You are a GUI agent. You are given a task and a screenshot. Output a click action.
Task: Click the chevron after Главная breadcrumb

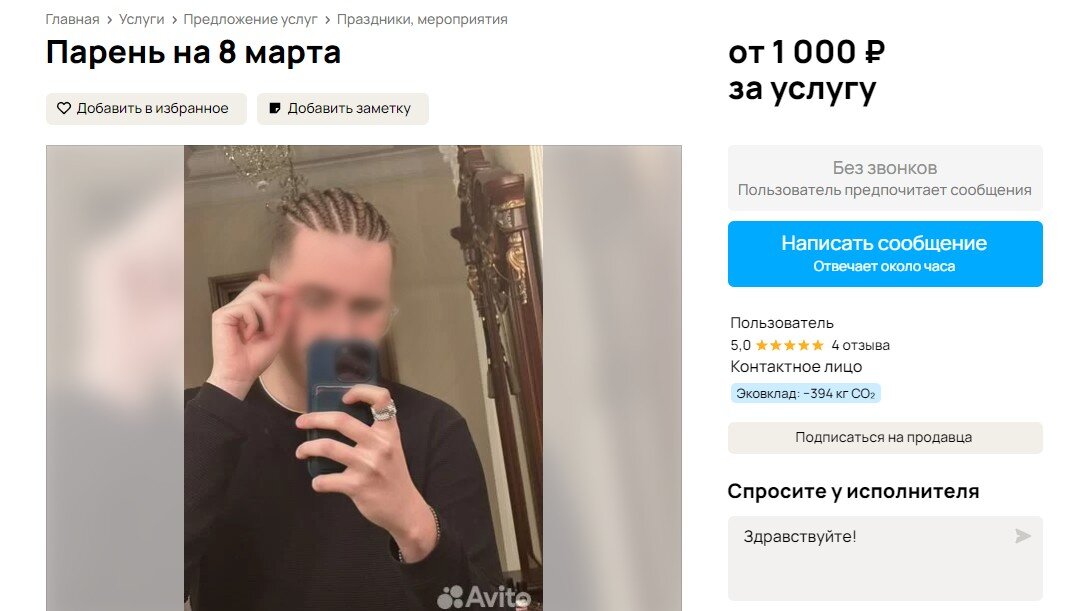(x=109, y=20)
